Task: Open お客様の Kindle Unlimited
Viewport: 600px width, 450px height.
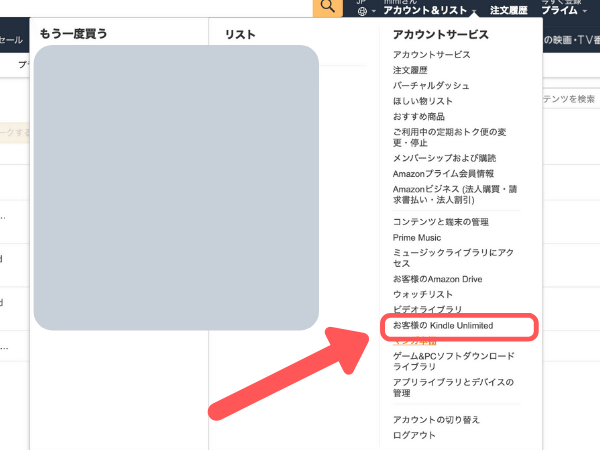Action: (443, 326)
